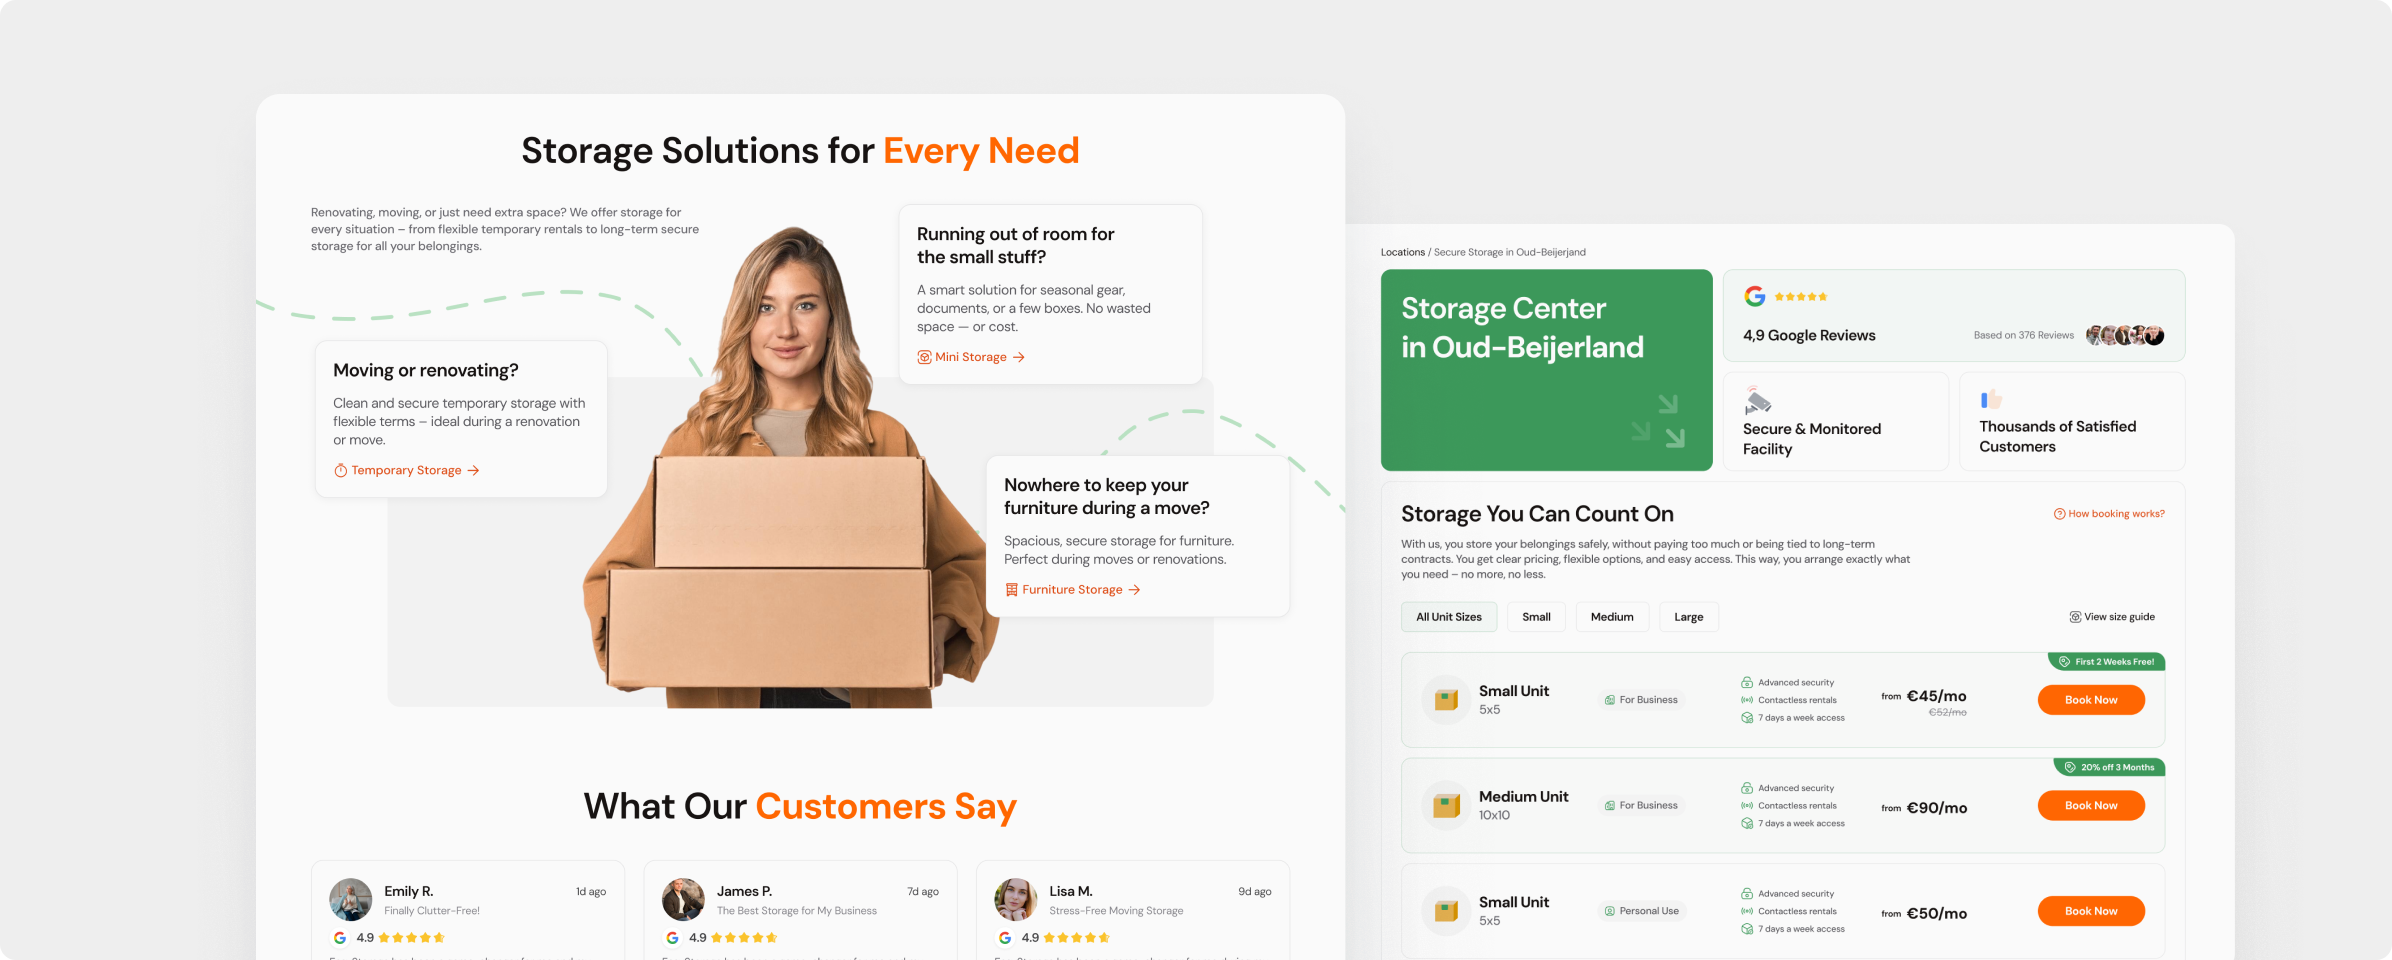The image size is (2392, 960).
Task: Click arrow next to Furniture Storage
Action: (x=1134, y=590)
